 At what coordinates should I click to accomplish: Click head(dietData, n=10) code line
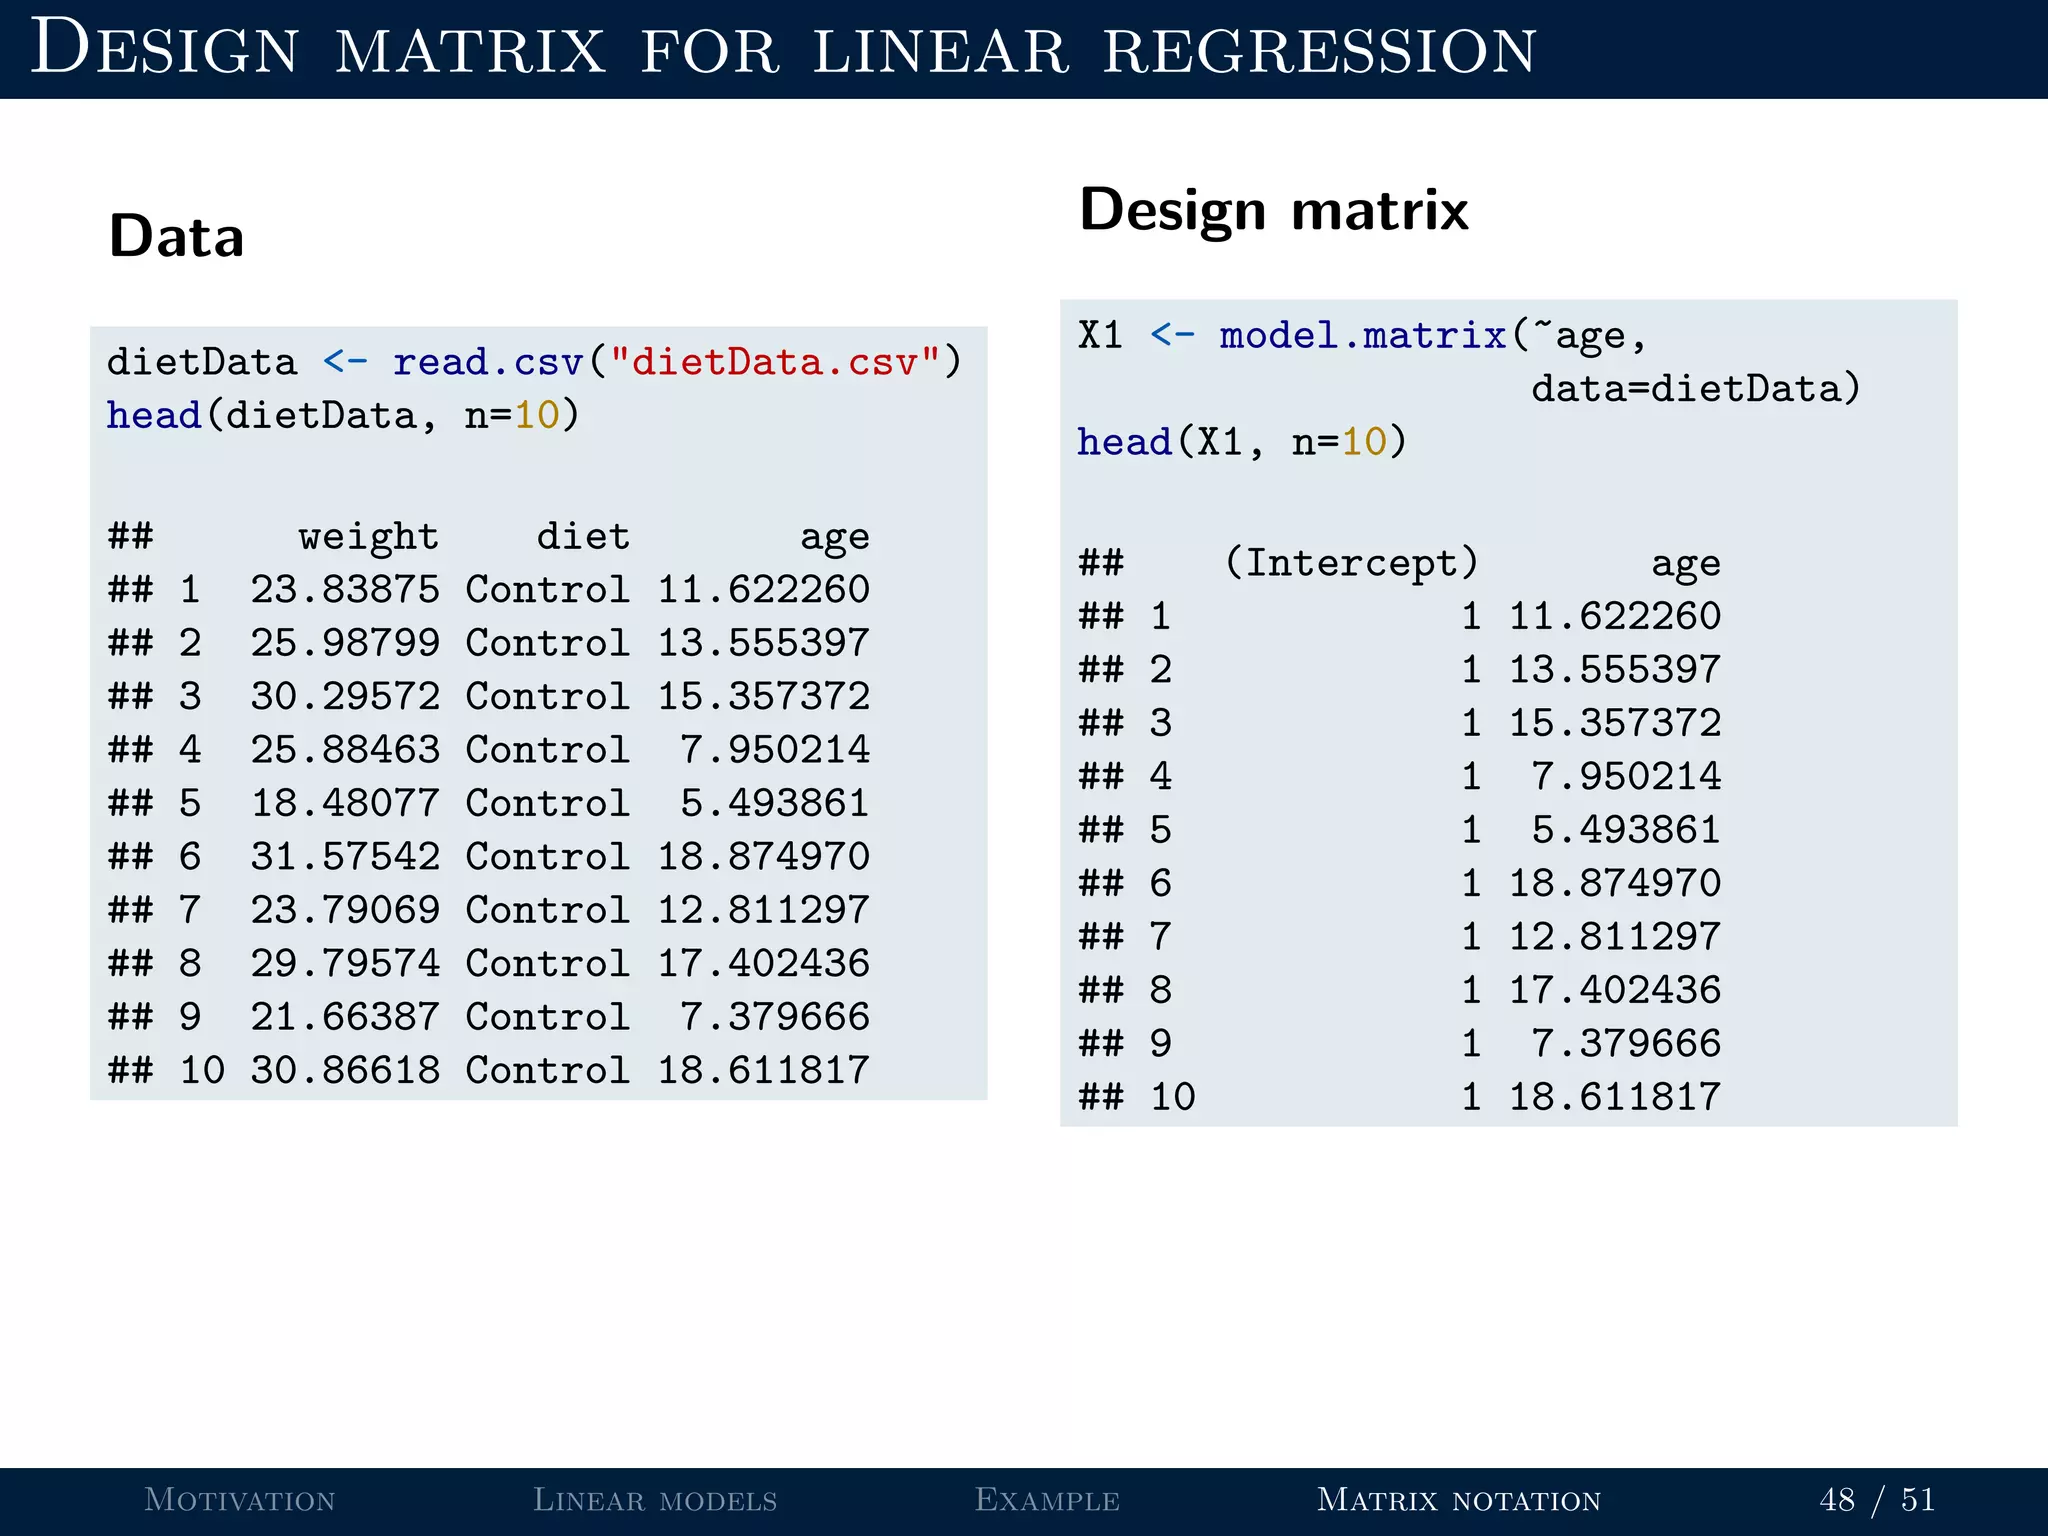point(343,415)
